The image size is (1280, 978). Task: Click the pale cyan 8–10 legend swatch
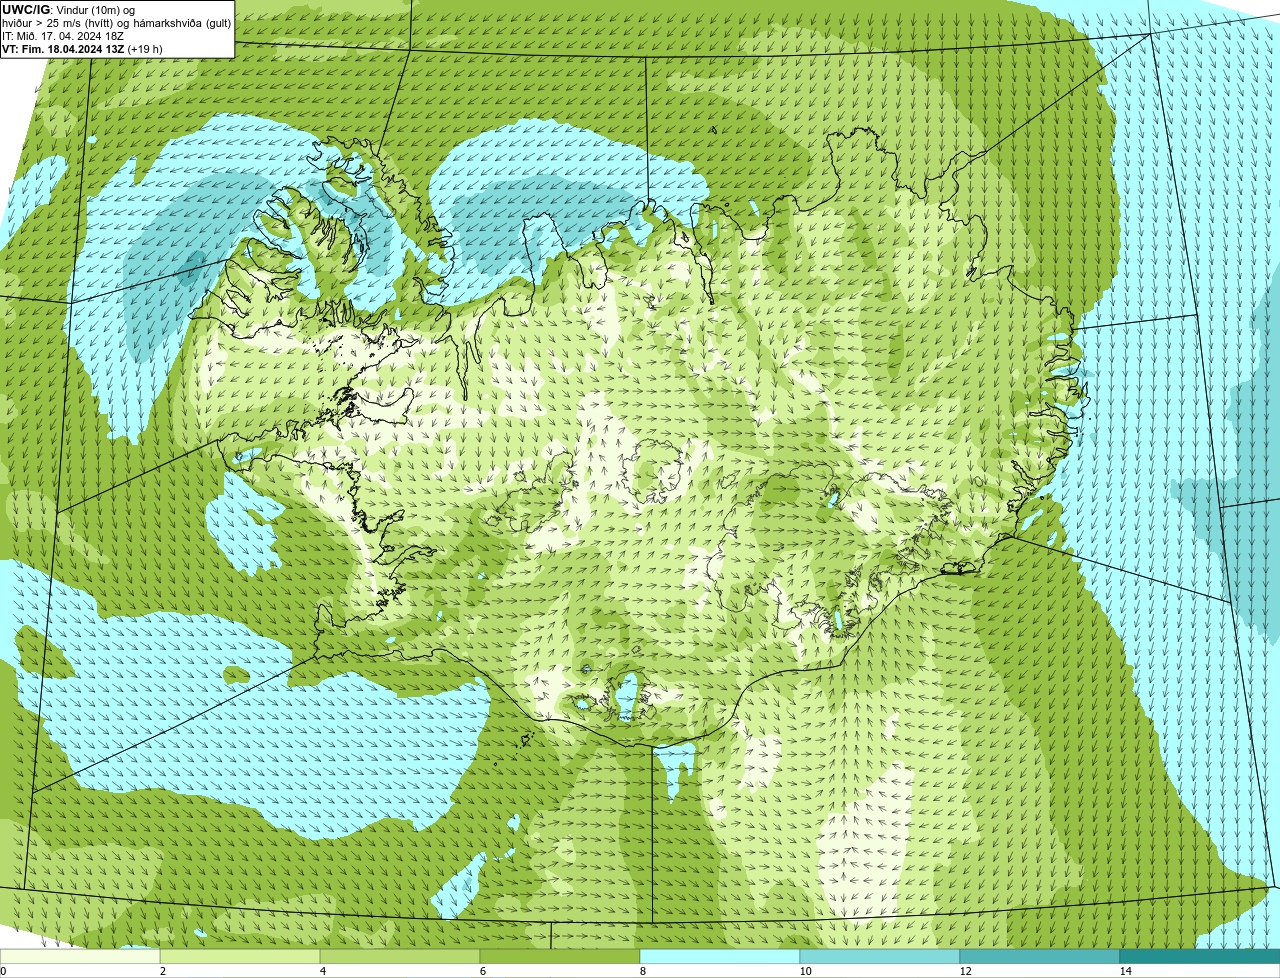click(x=720, y=956)
